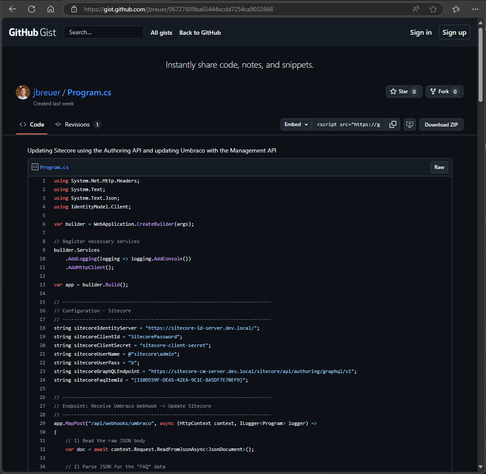View the Raw file
This screenshot has height=474, width=486.
[x=439, y=167]
